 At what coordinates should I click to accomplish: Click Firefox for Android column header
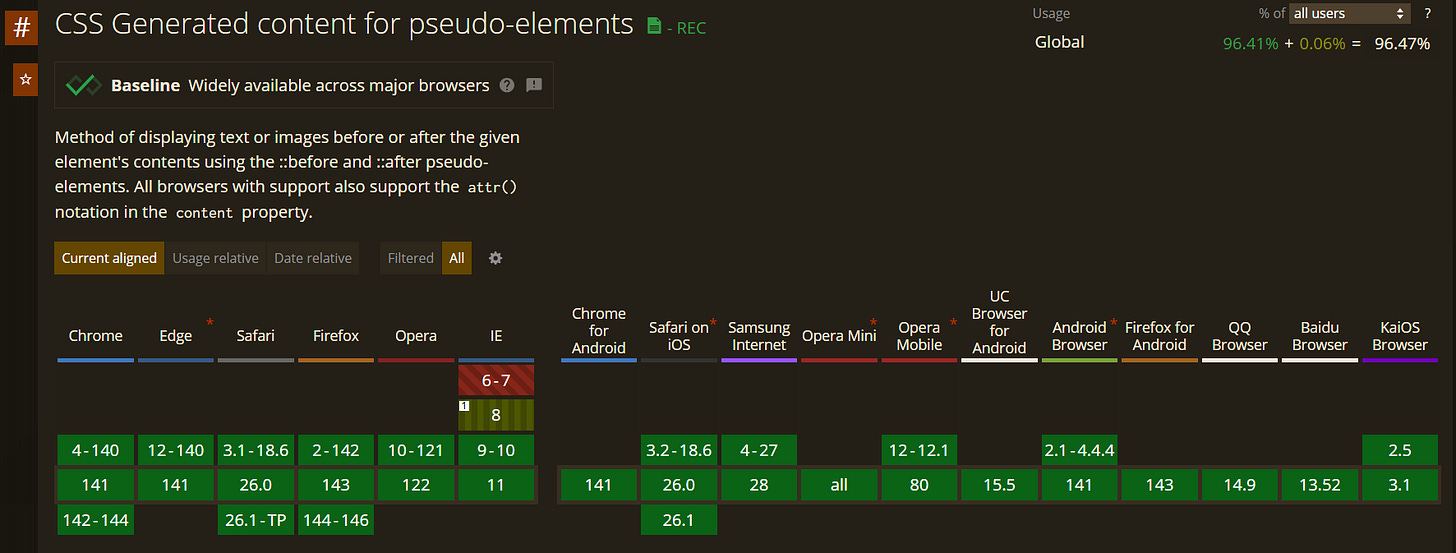(x=1159, y=336)
